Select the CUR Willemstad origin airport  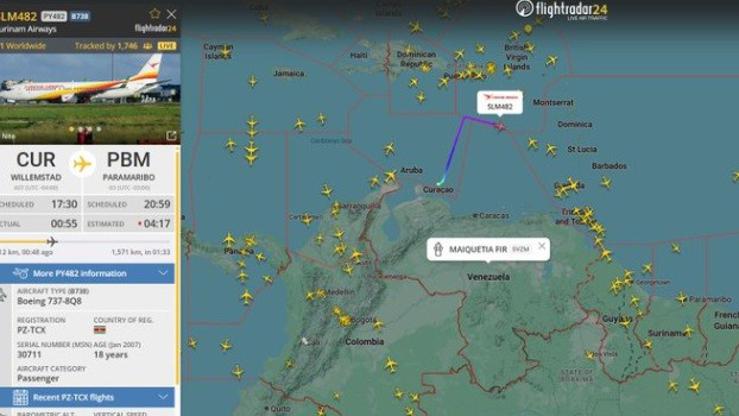[x=36, y=166]
